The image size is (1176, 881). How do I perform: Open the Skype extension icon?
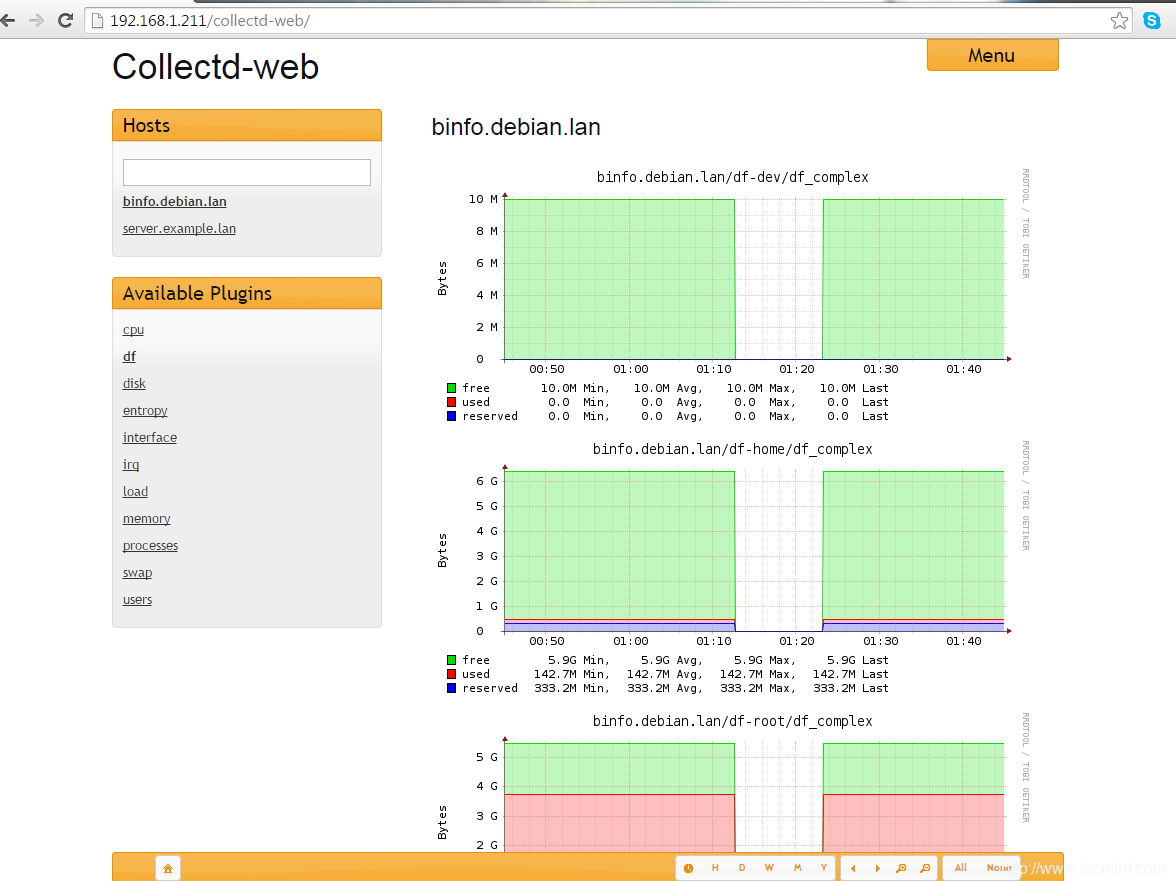click(x=1152, y=20)
